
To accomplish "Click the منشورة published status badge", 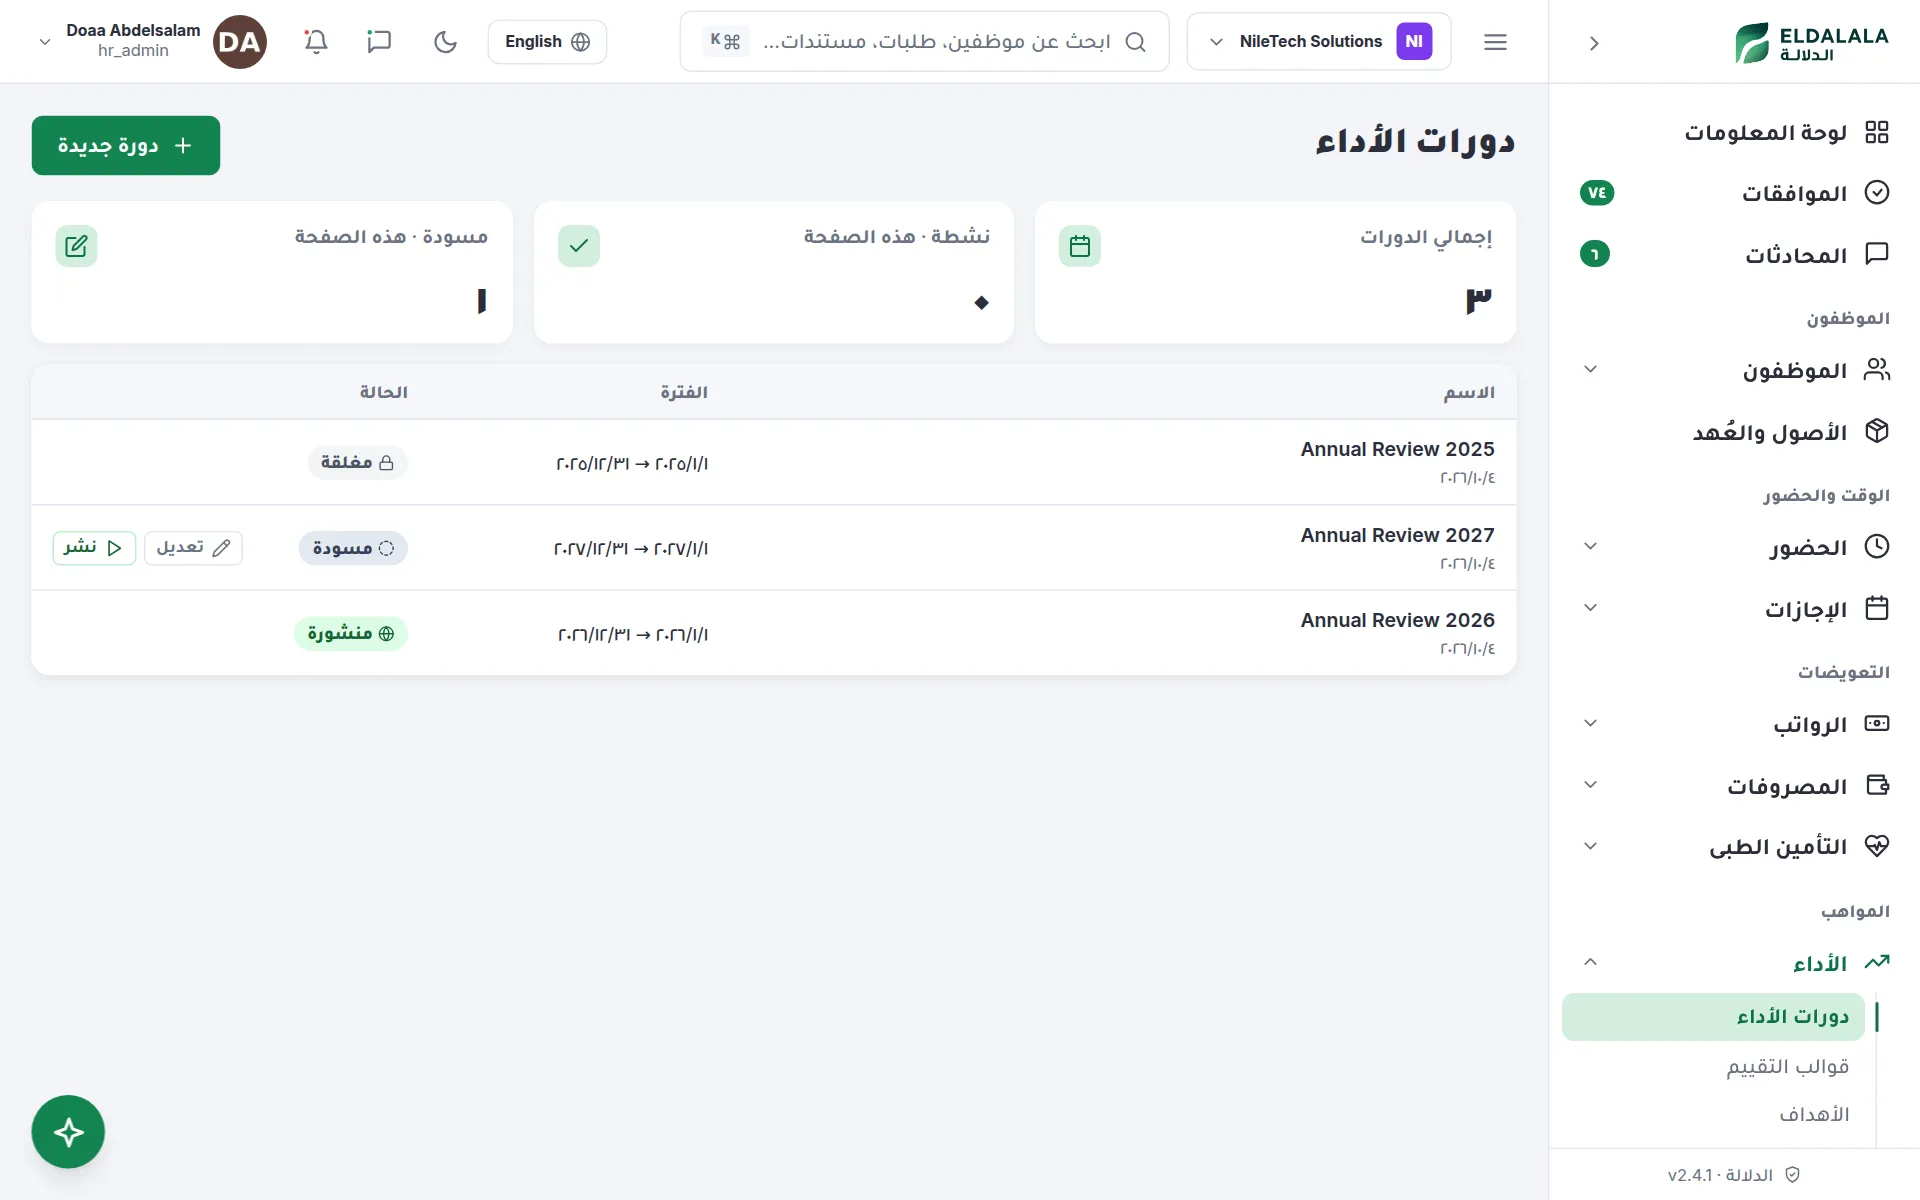I will pyautogui.click(x=350, y=633).
